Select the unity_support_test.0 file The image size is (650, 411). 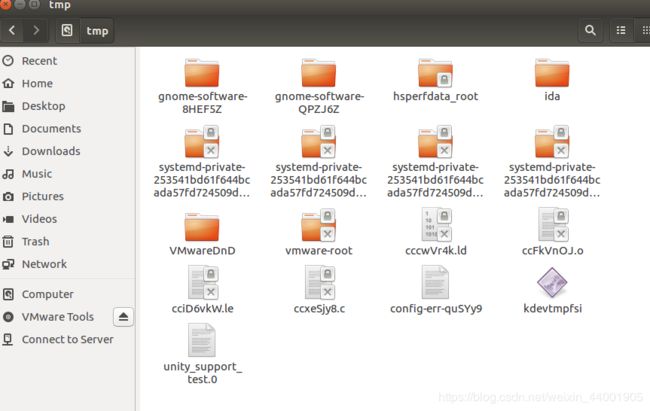[x=202, y=355]
